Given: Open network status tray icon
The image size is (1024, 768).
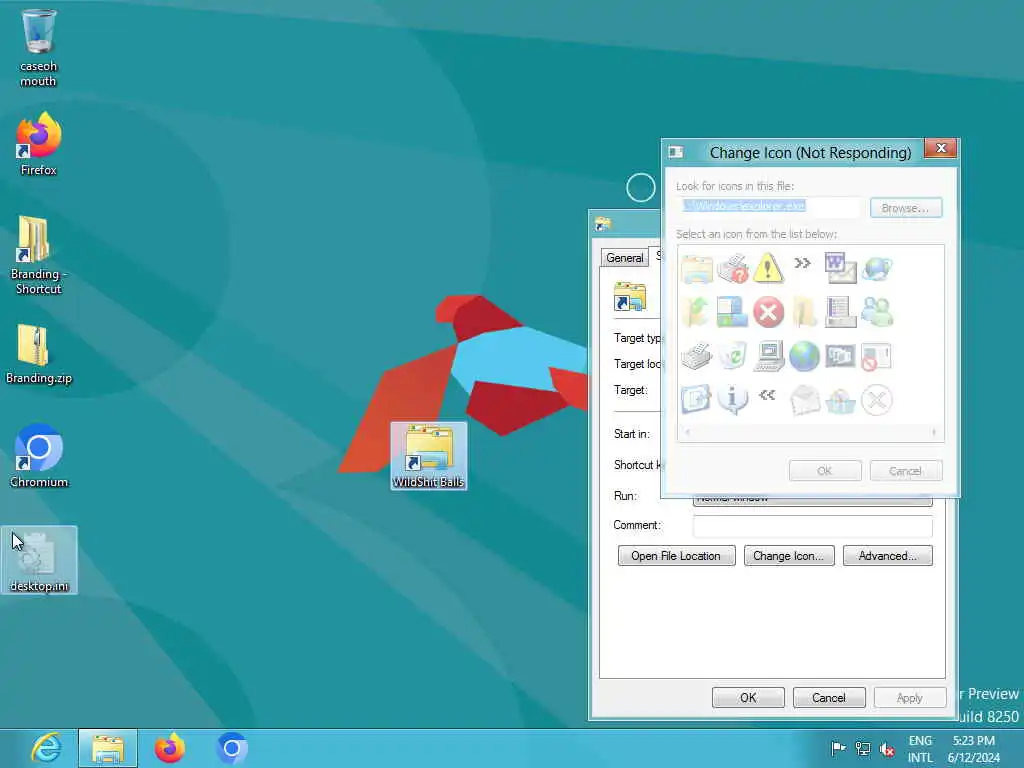Looking at the screenshot, I should [x=863, y=748].
